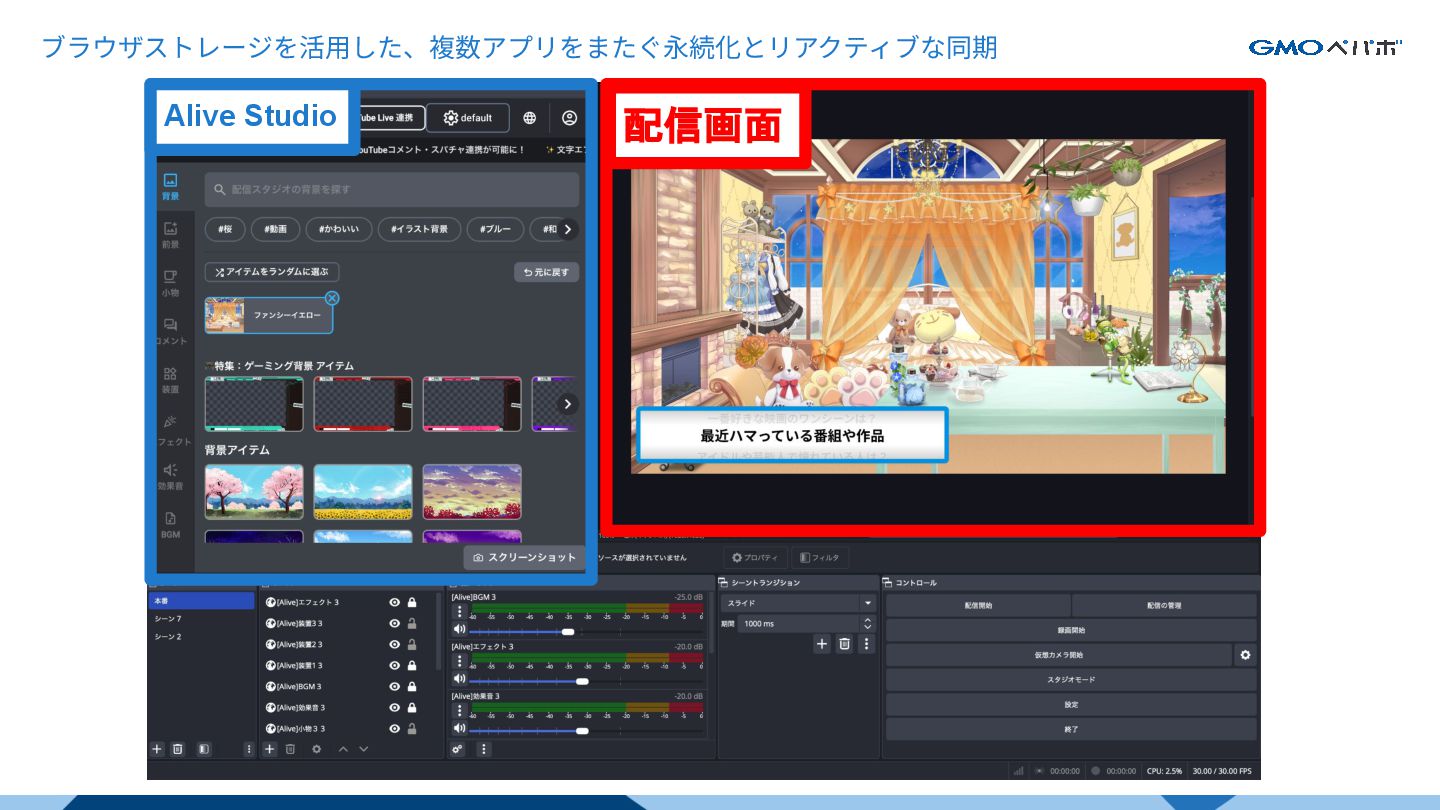Lock the [Alive]装置3 3 source
This screenshot has width=1440, height=810.
(412, 623)
